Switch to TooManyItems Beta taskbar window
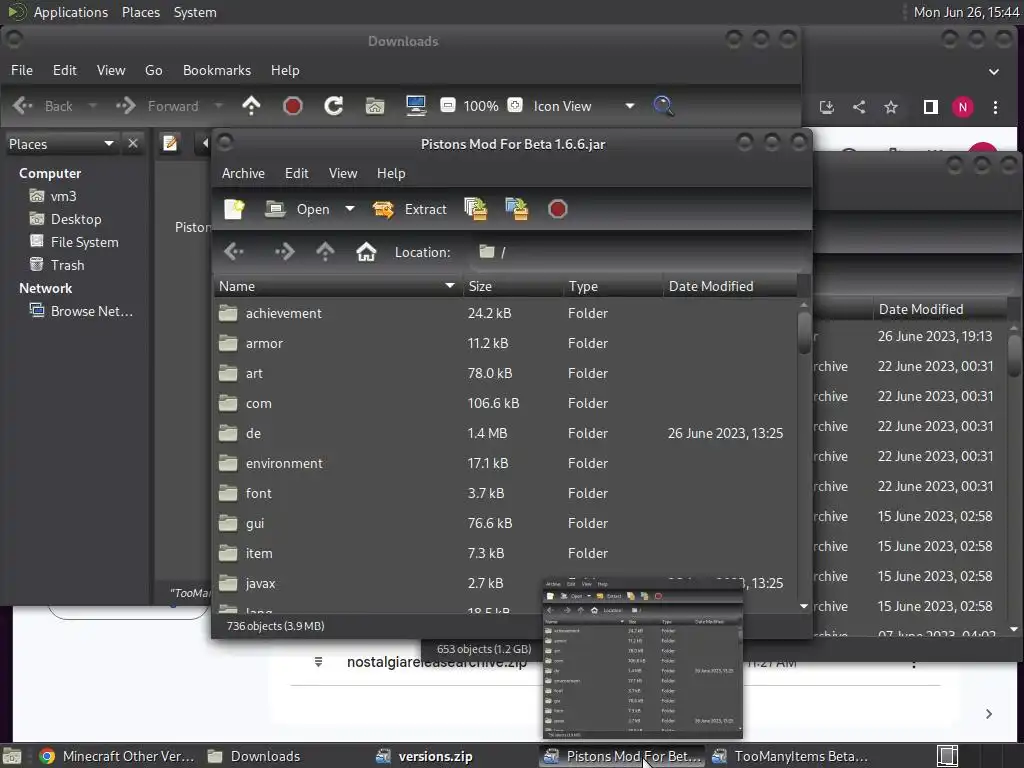 coord(790,756)
